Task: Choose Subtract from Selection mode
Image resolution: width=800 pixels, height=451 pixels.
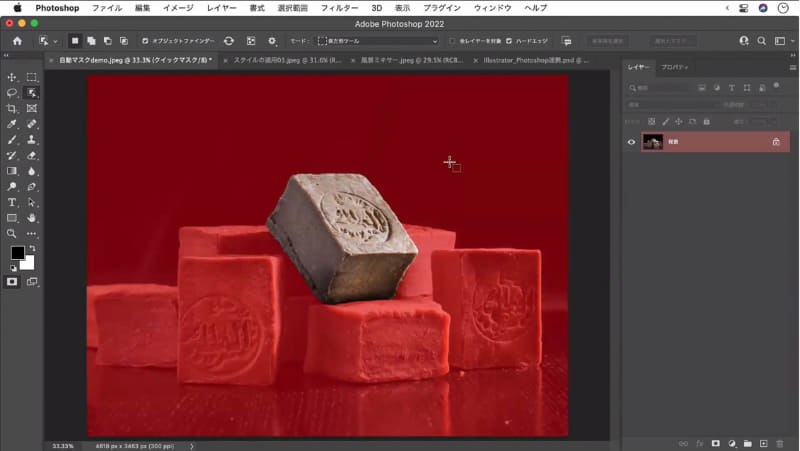Action: point(108,41)
